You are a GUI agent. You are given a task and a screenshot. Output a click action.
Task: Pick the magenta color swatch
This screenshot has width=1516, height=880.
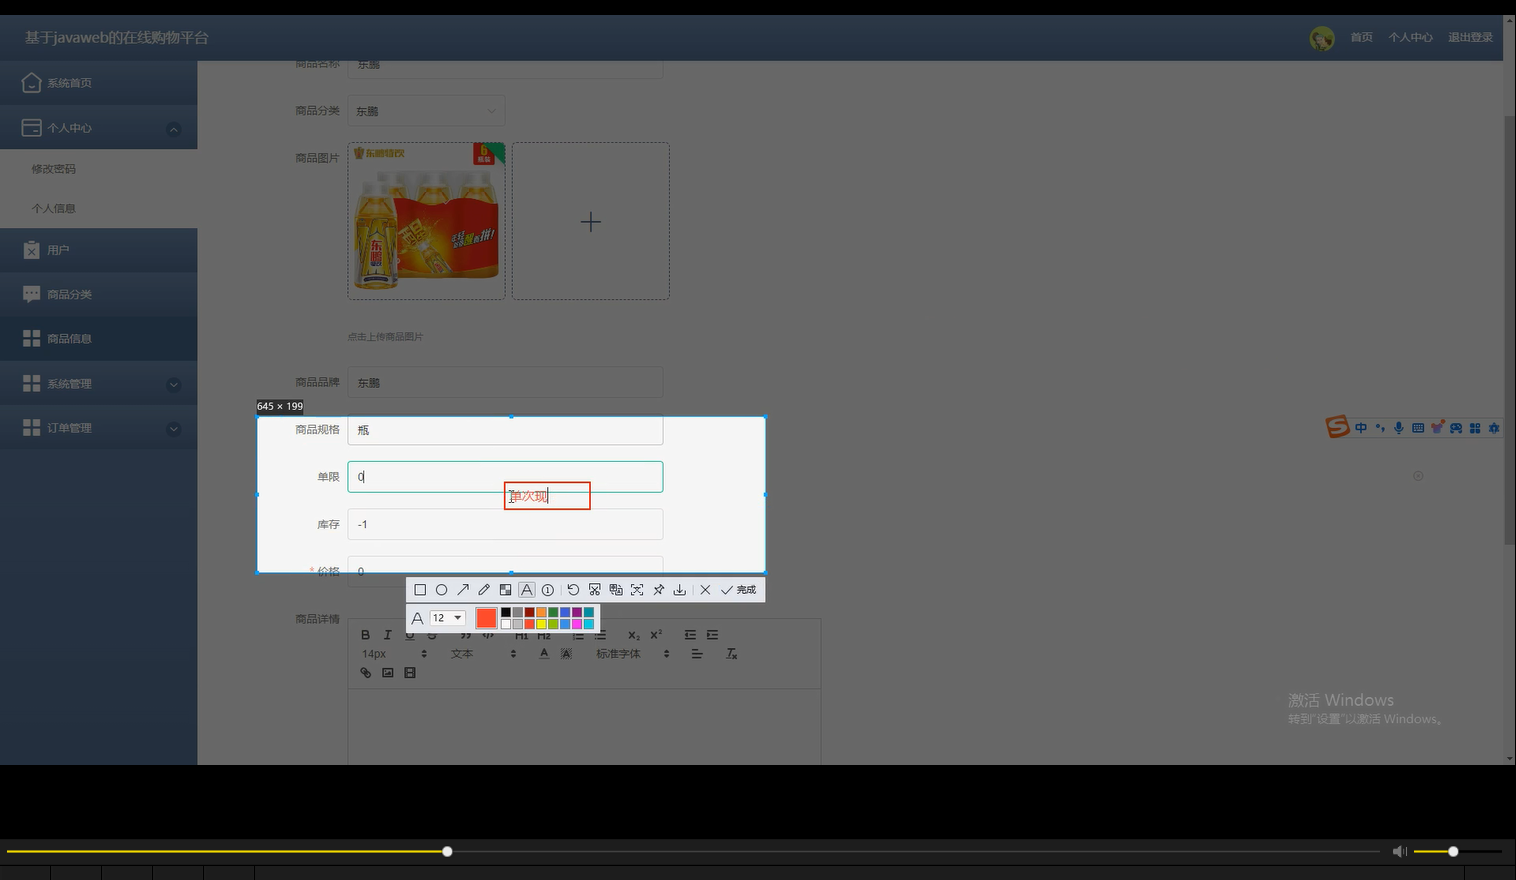tap(577, 624)
